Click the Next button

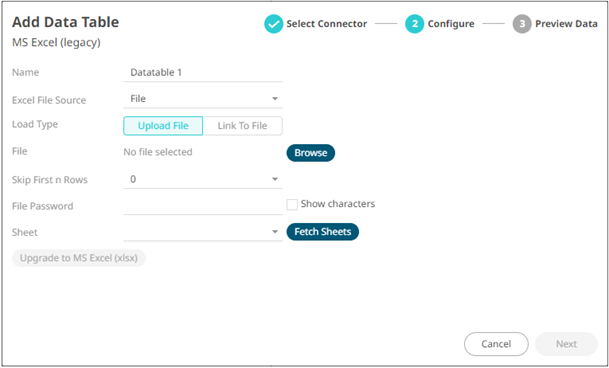pos(566,344)
